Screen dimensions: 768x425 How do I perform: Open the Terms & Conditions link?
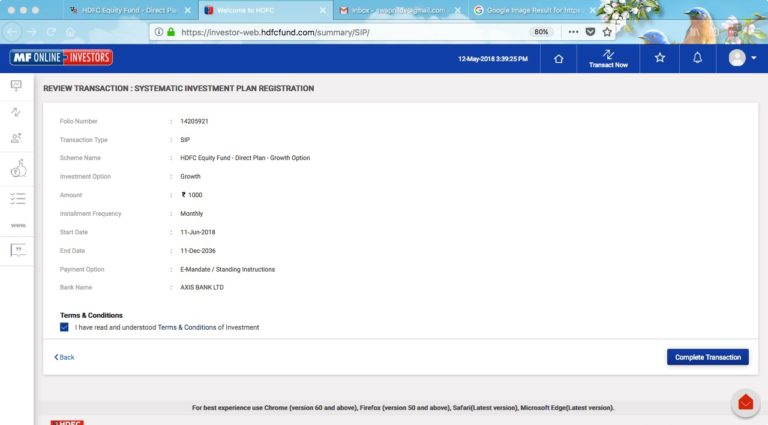point(187,328)
